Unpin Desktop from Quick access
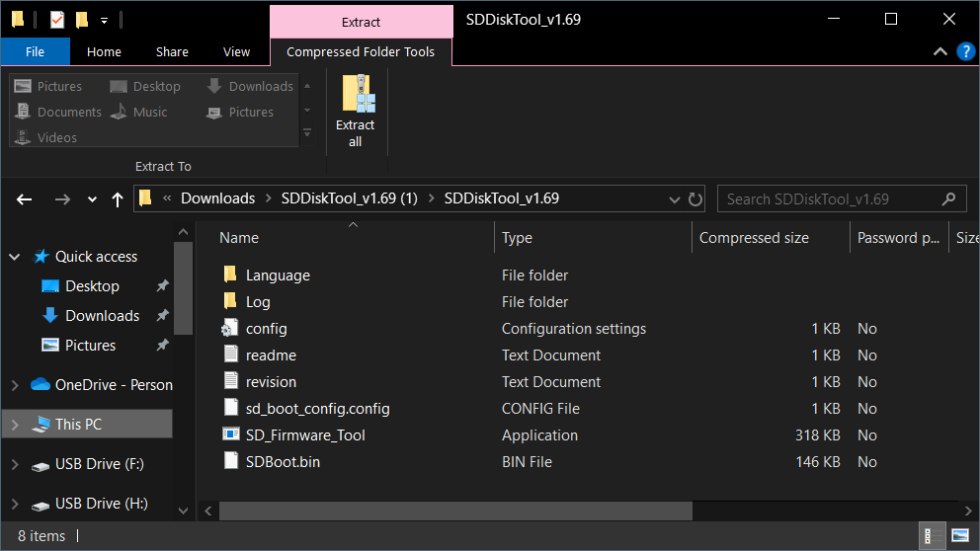 (162, 286)
